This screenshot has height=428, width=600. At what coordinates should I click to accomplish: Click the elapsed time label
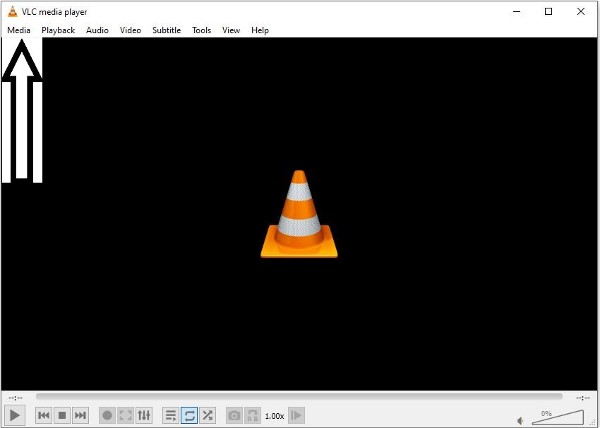pyautogui.click(x=15, y=398)
